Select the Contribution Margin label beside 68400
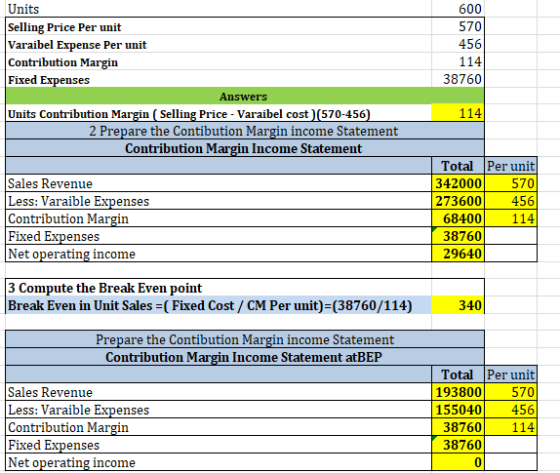 point(68,219)
